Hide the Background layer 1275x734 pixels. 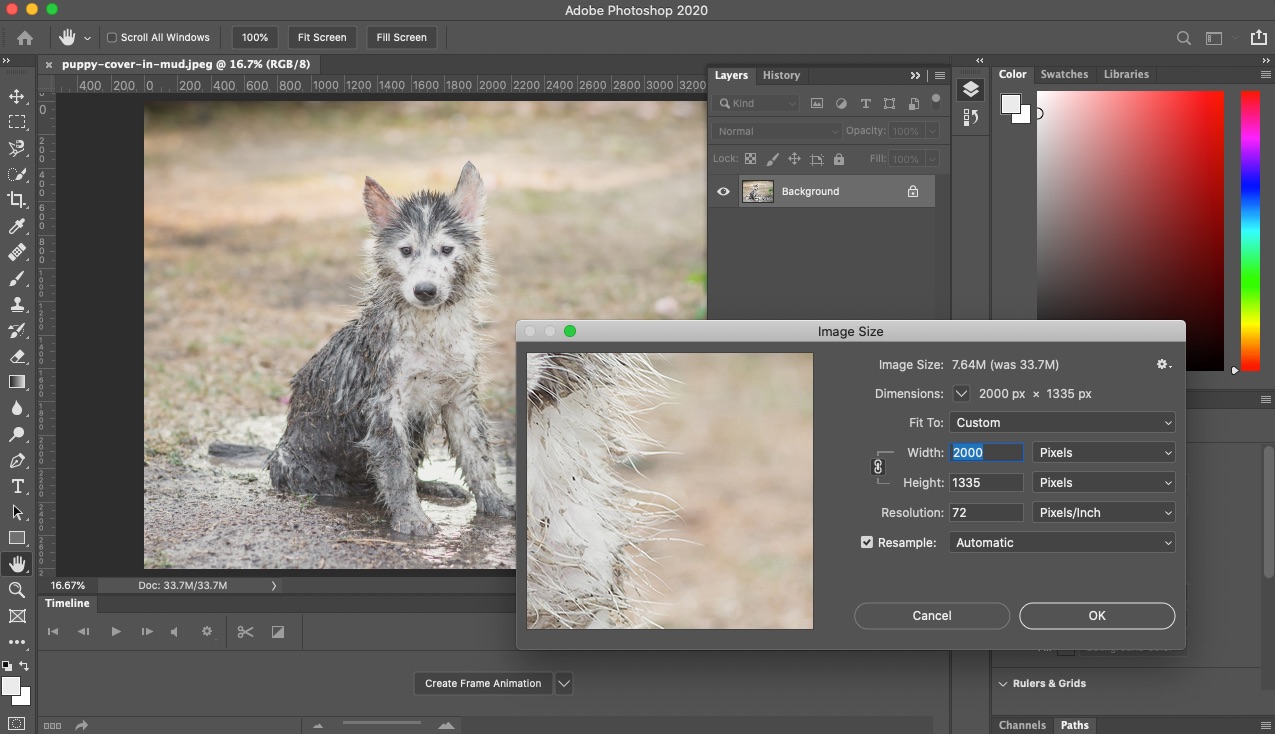(723, 191)
